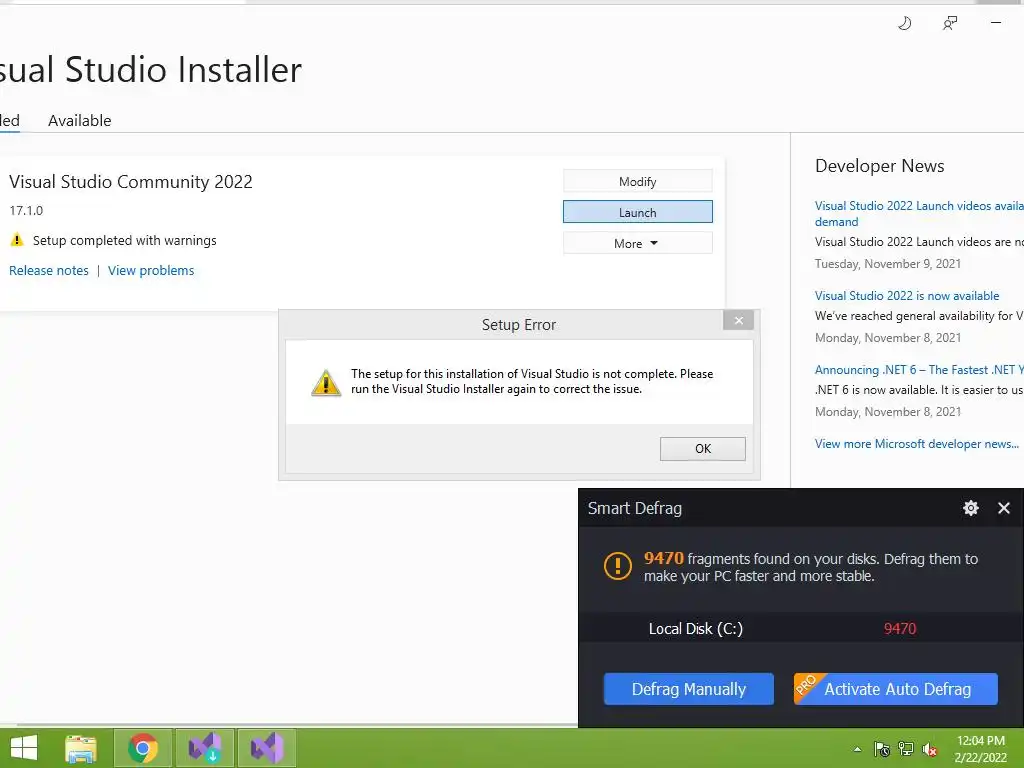1024x768 pixels.
Task: Open View more Microsoft developer news link
Action: pyautogui.click(x=917, y=443)
